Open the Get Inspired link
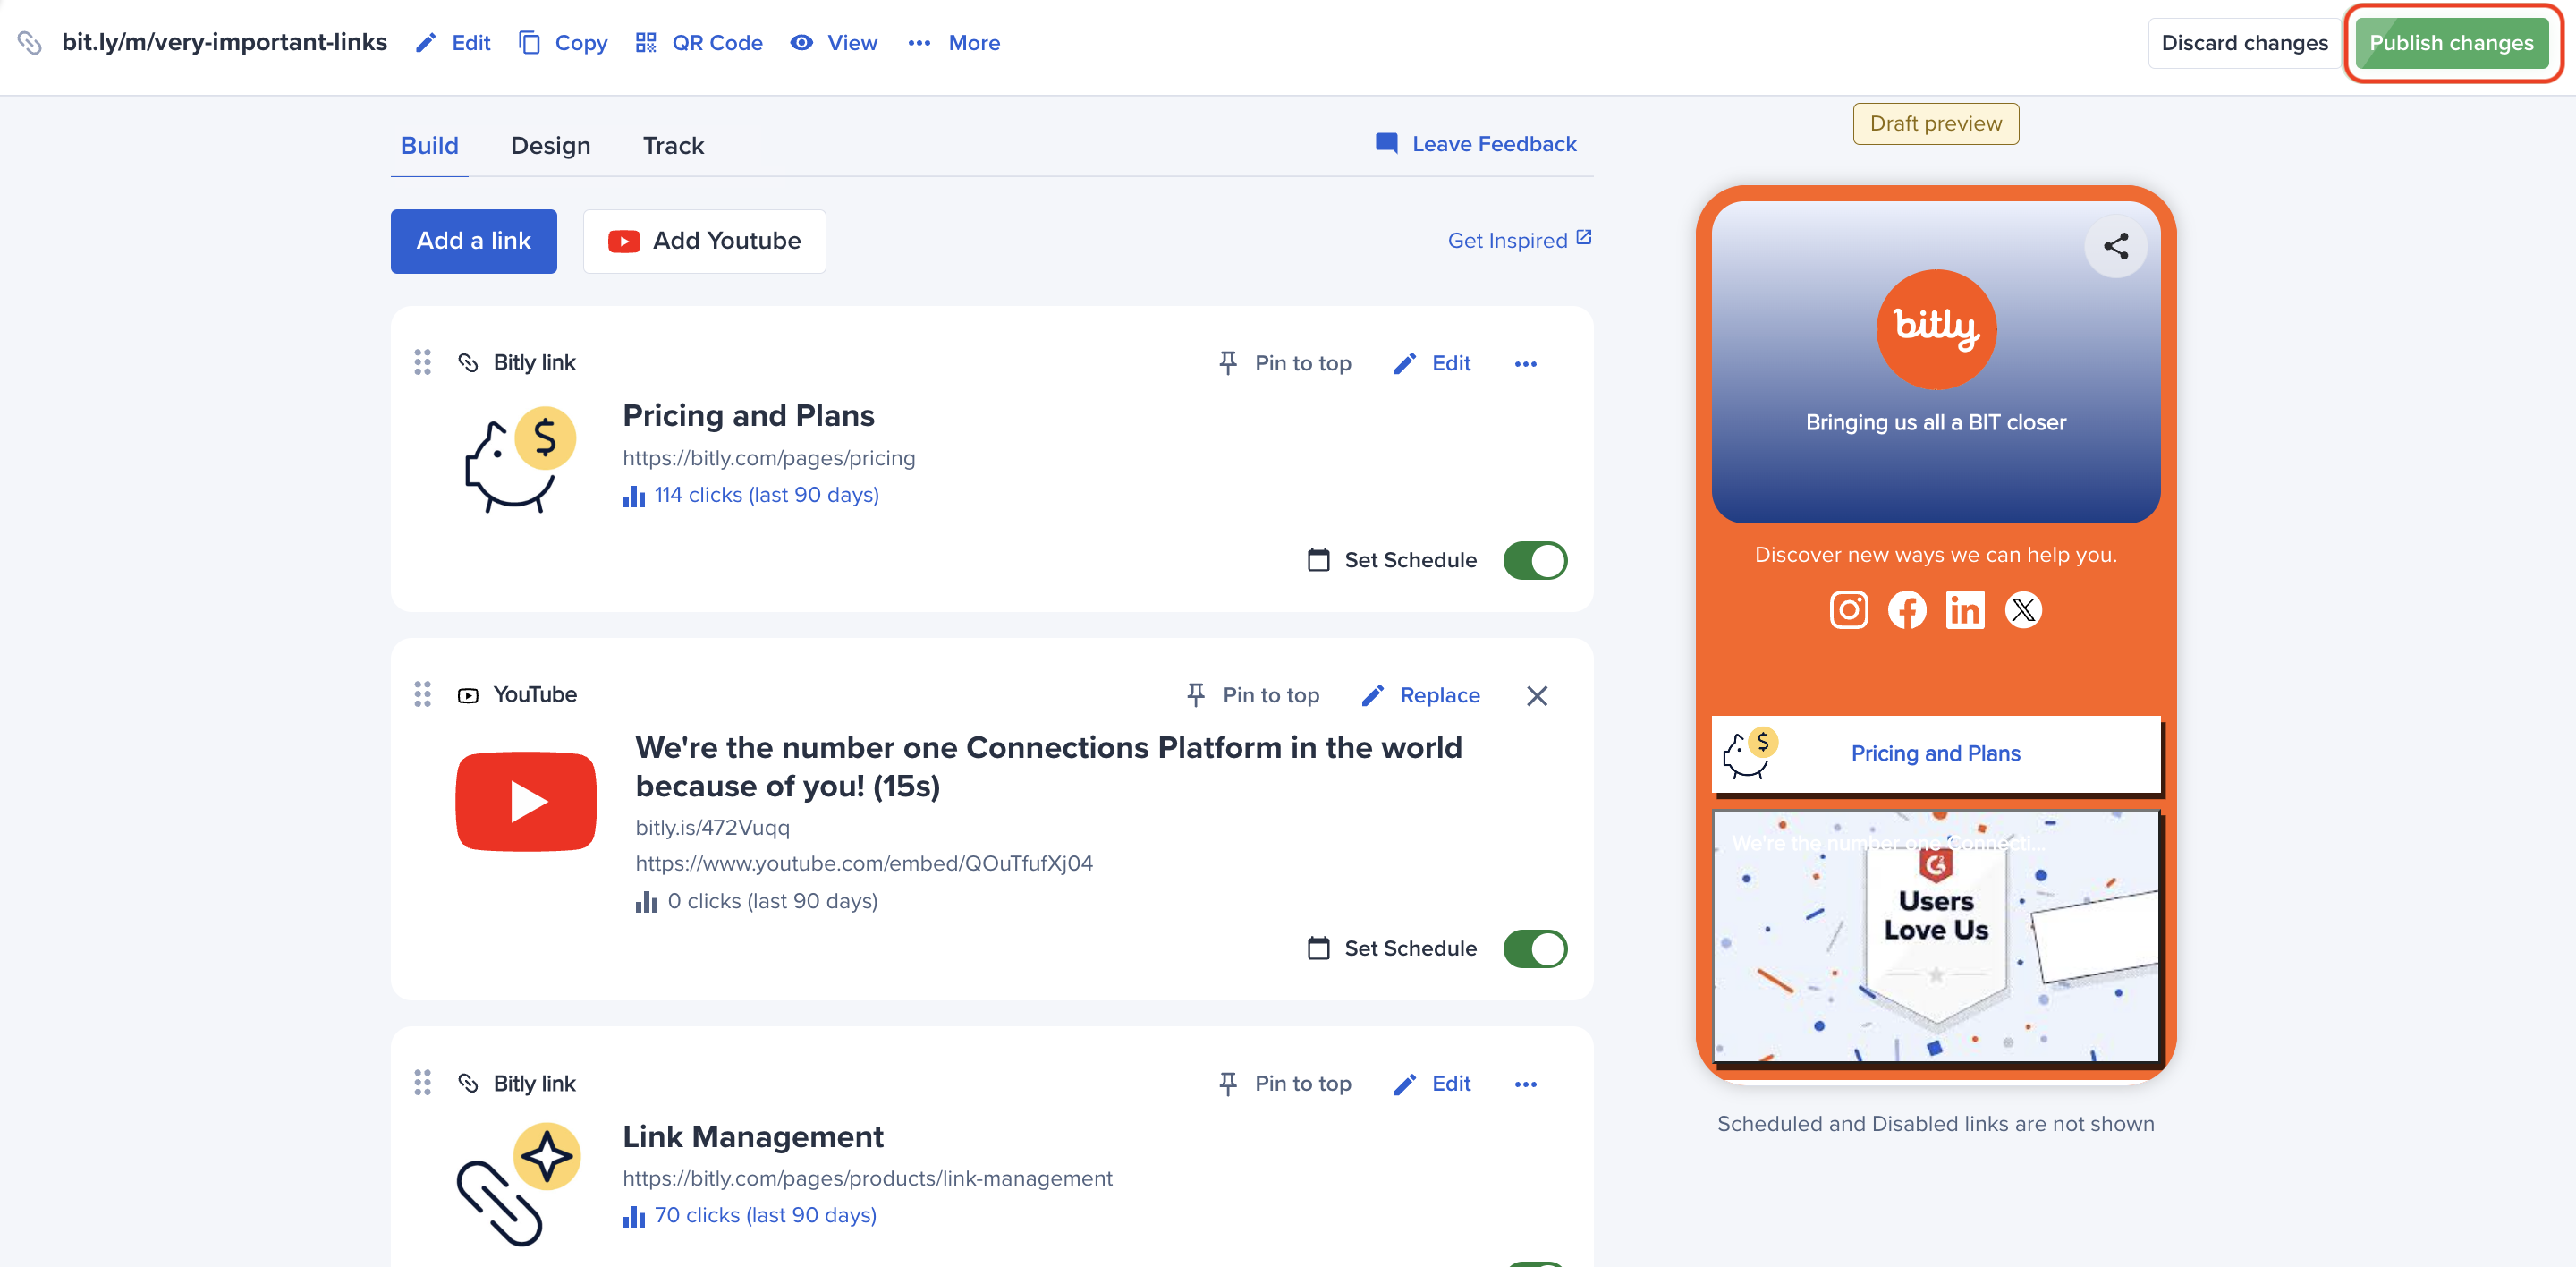This screenshot has width=2576, height=1267. 1519,240
